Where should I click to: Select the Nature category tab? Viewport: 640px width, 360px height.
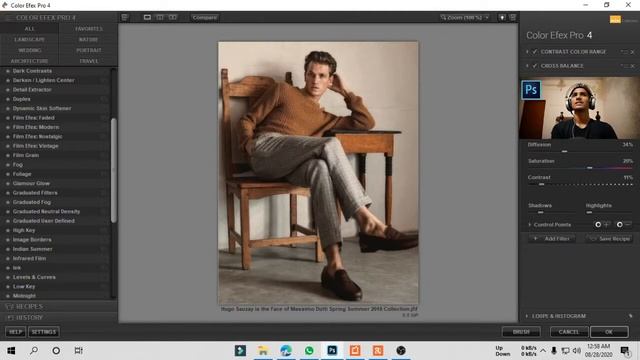pyautogui.click(x=89, y=40)
